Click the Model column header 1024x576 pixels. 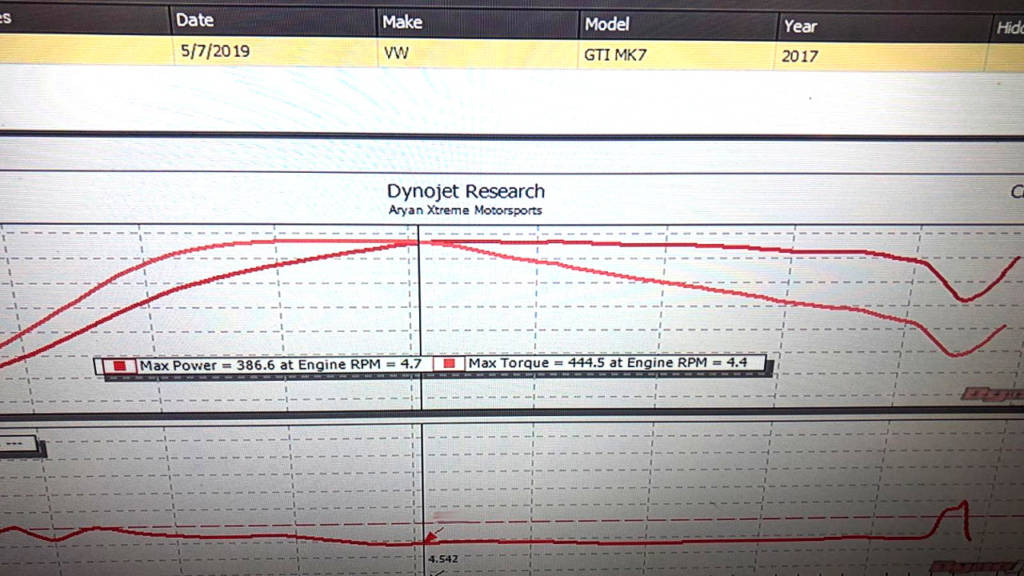[607, 24]
